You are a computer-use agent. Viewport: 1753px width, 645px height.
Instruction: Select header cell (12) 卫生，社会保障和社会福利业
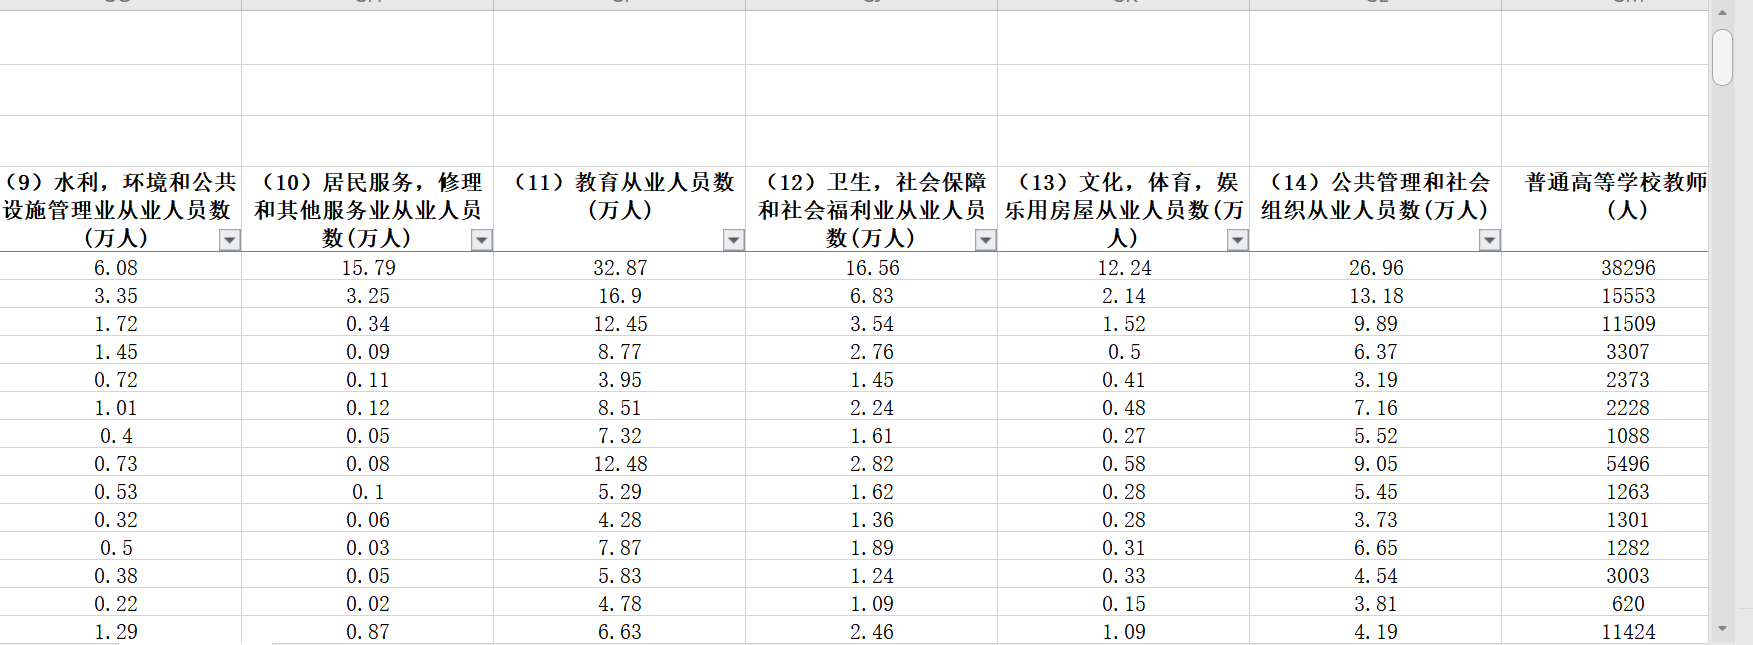coord(872,210)
